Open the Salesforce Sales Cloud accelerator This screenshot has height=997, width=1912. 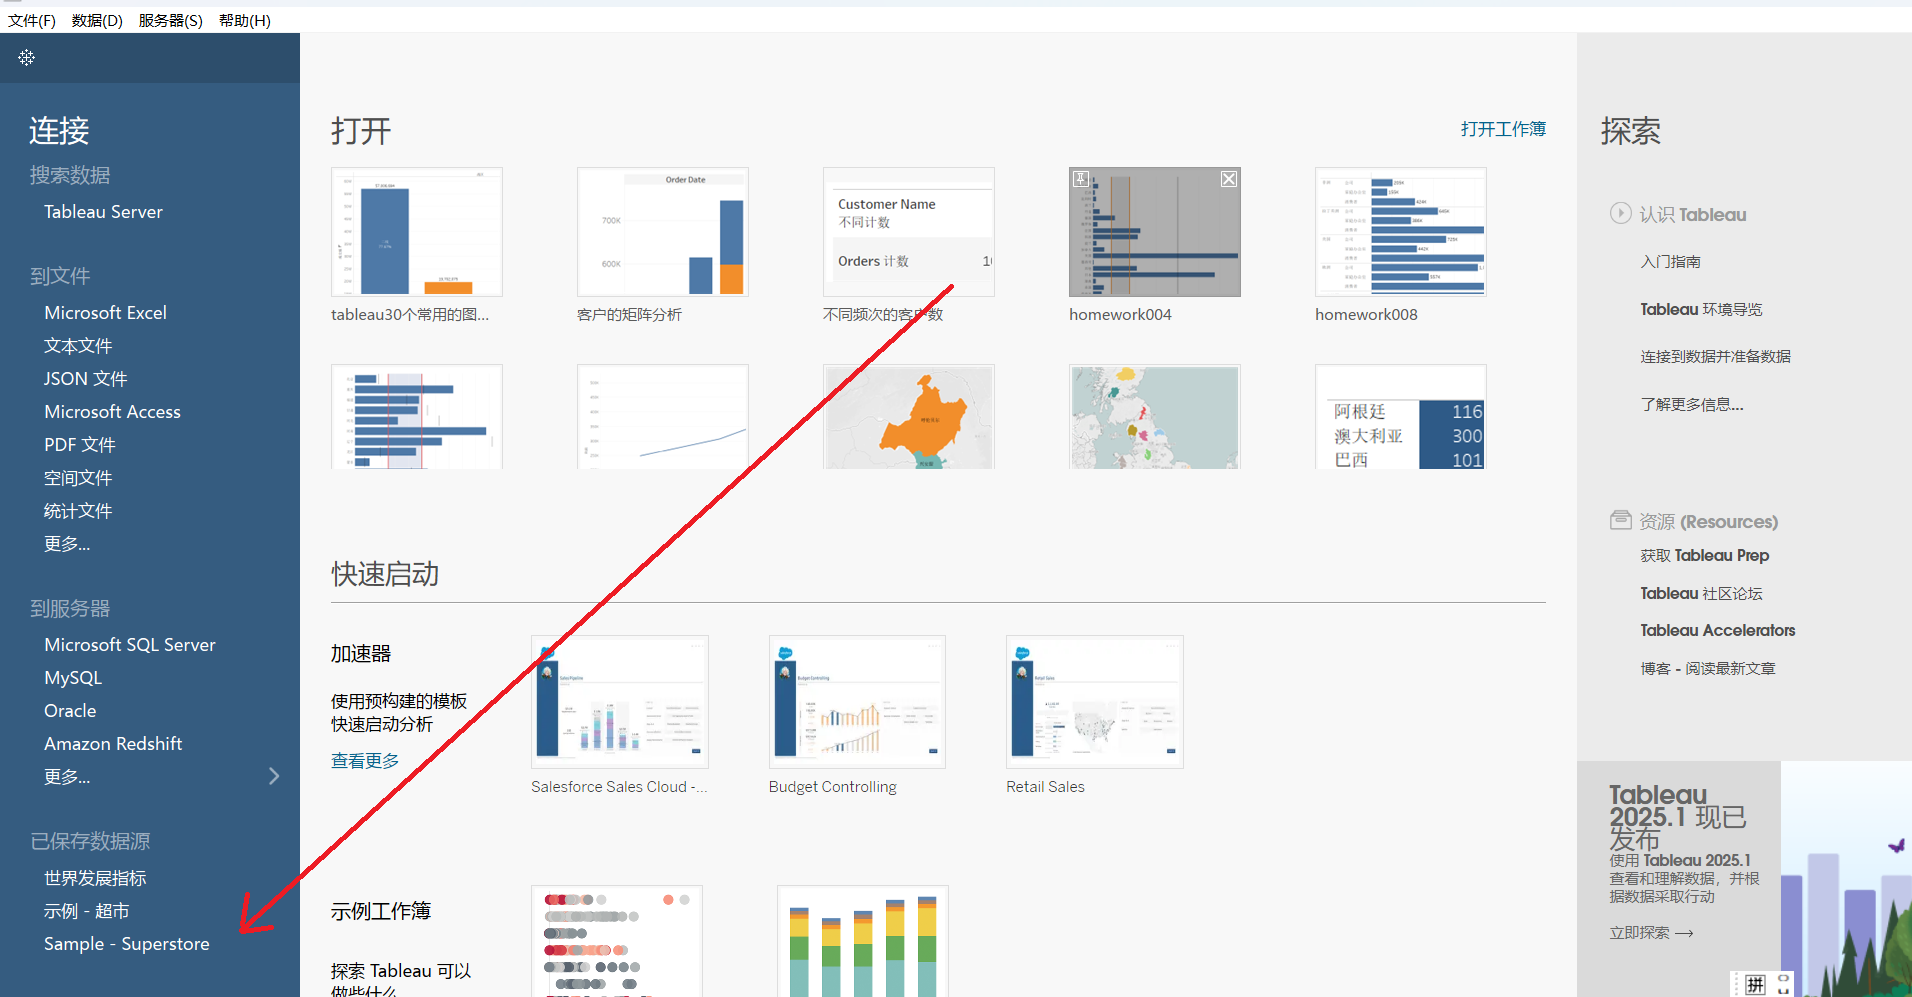click(619, 702)
